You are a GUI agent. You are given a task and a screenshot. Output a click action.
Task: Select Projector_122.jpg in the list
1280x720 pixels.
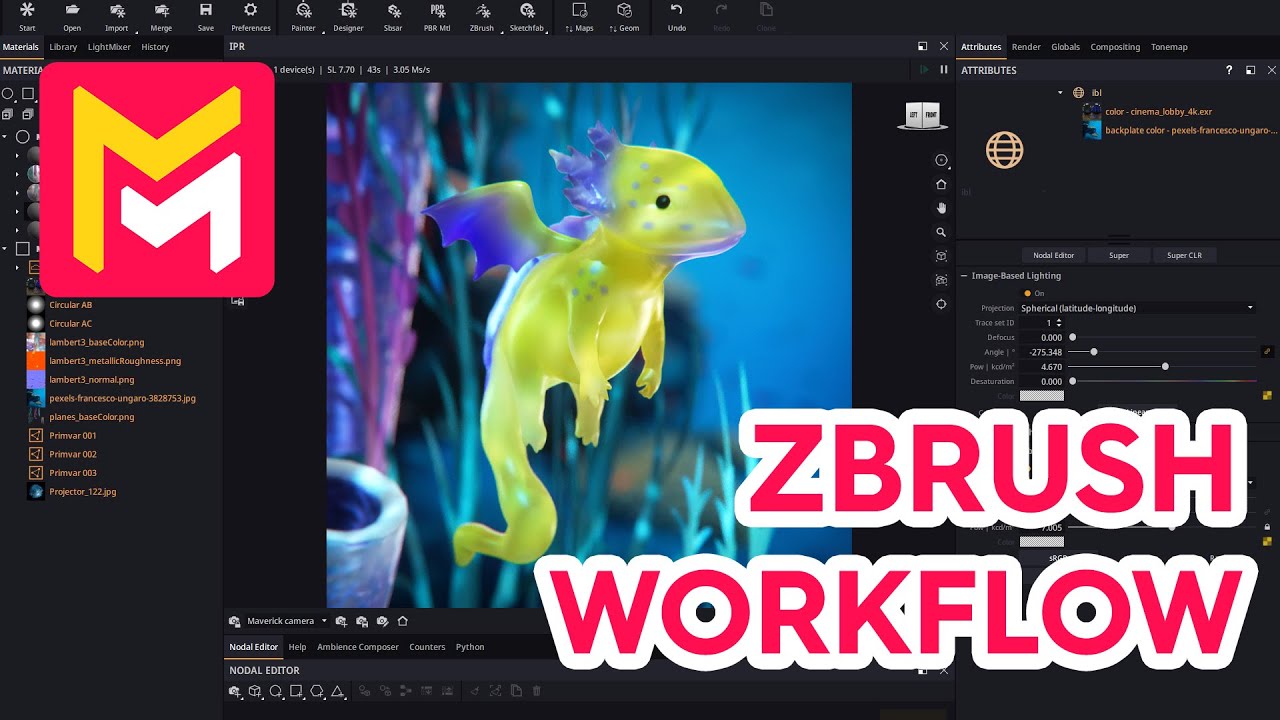pyautogui.click(x=83, y=492)
